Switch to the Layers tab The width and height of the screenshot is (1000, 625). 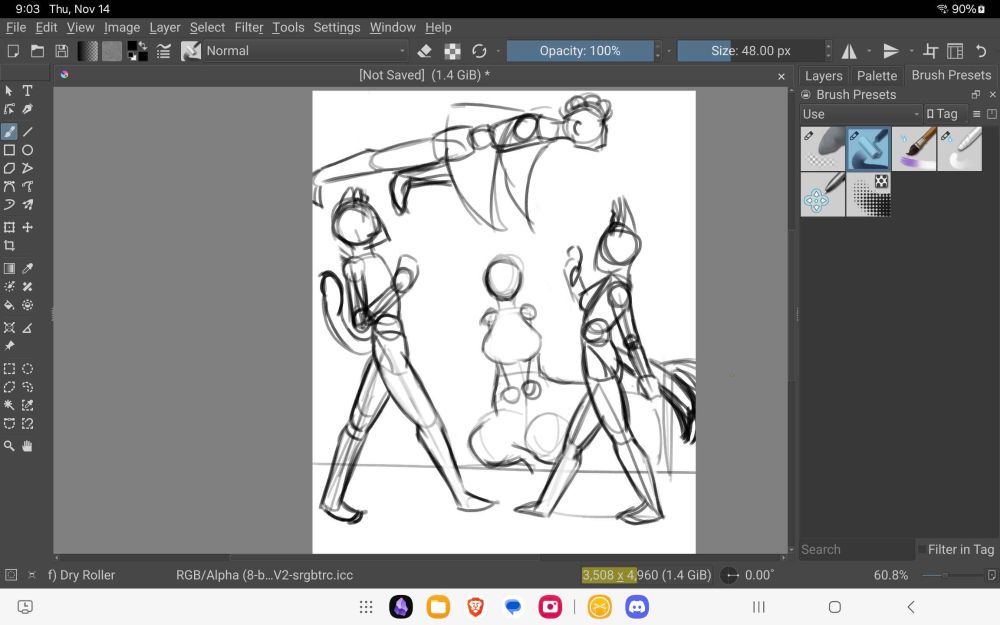tap(823, 76)
